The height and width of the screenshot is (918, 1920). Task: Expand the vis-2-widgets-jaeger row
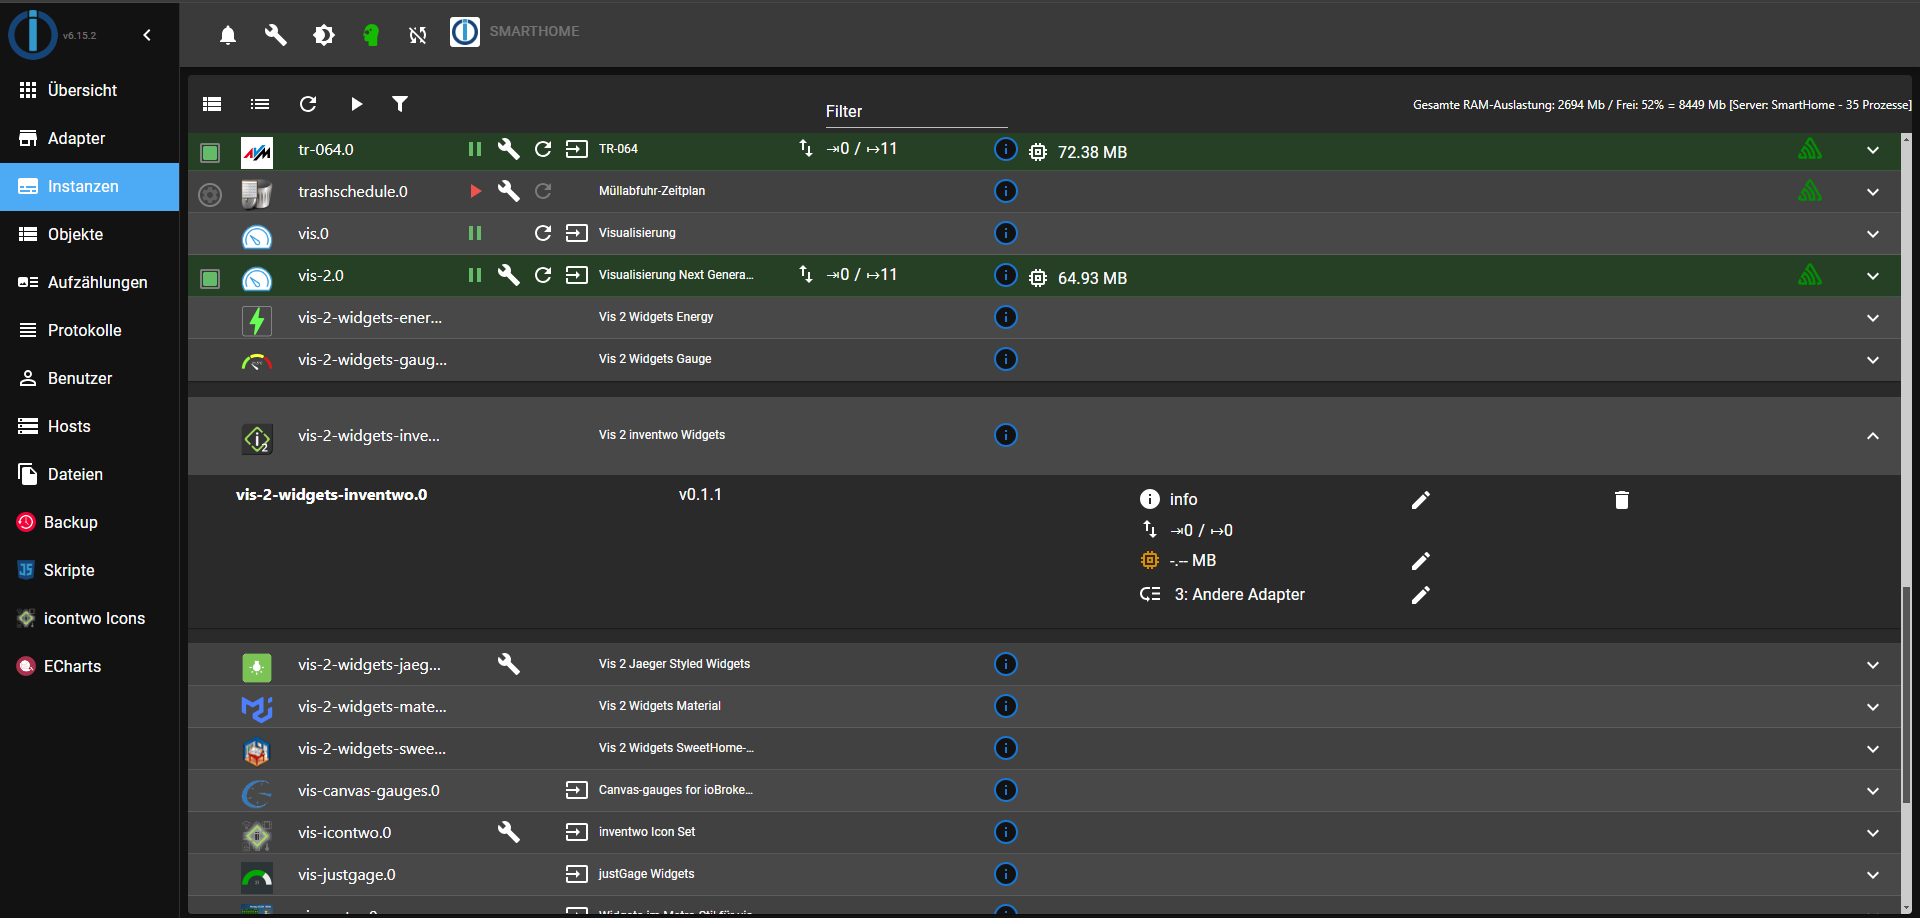pos(1873,665)
